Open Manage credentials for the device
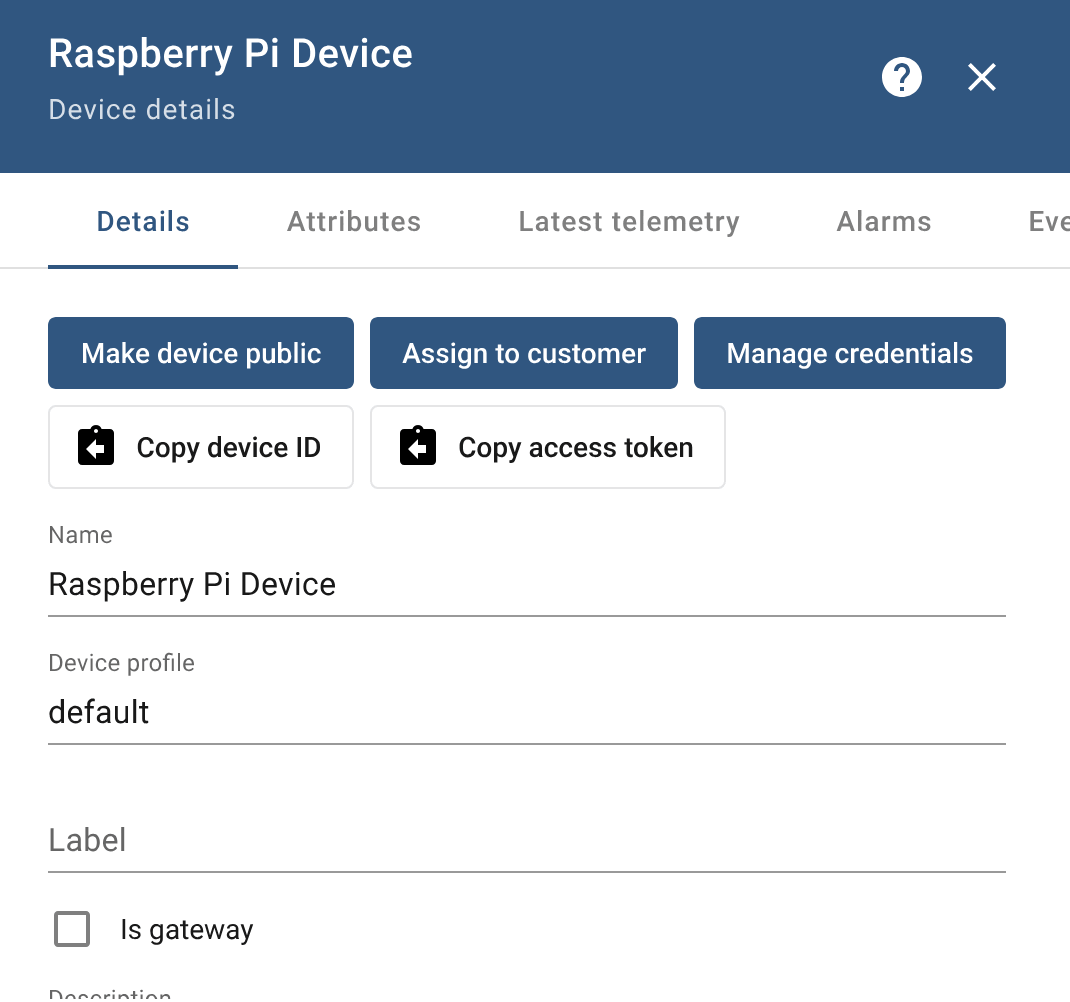The height and width of the screenshot is (1002, 1070). point(849,352)
